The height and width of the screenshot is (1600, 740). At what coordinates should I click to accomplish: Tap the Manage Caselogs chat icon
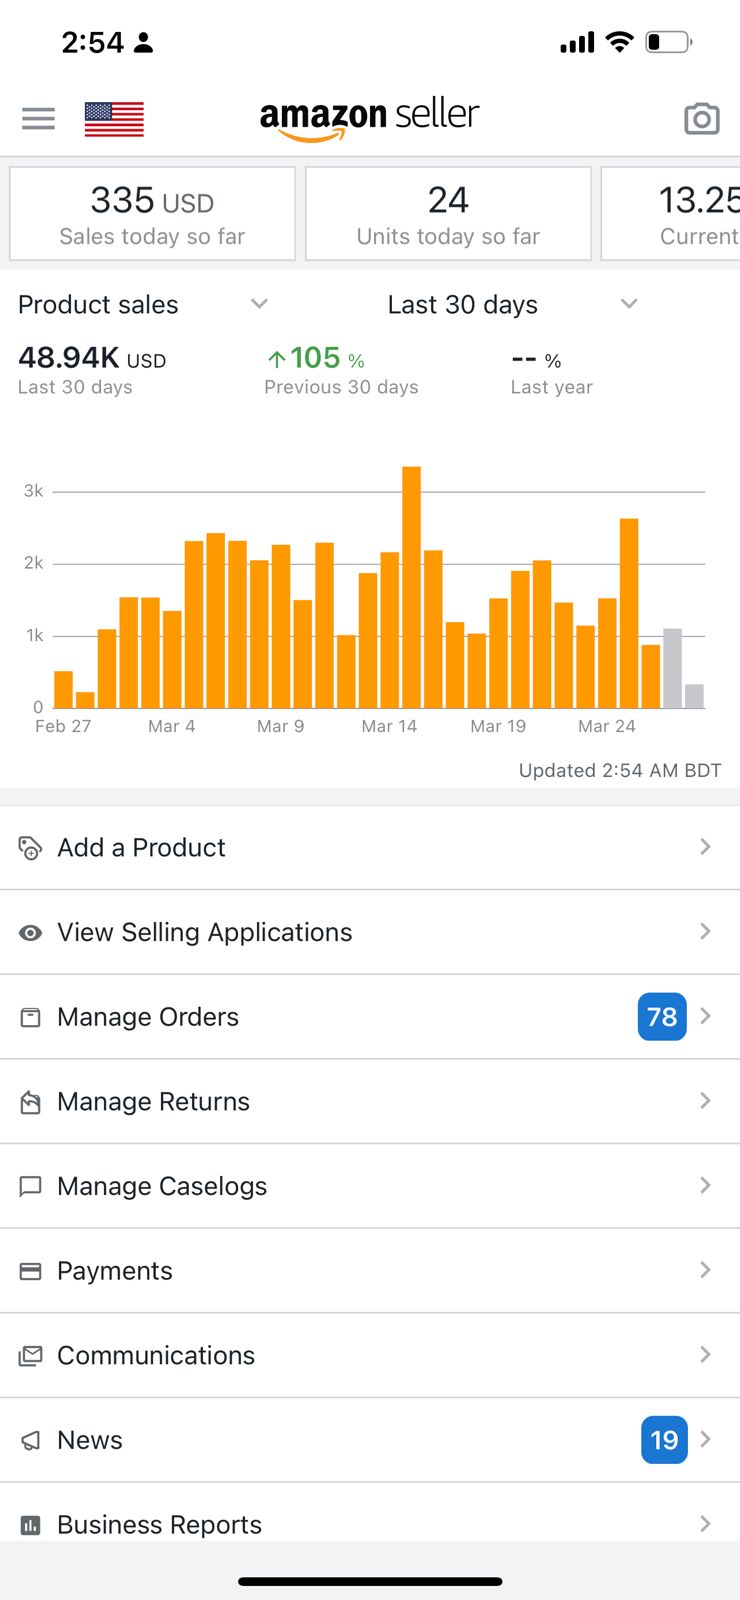[x=31, y=1187]
